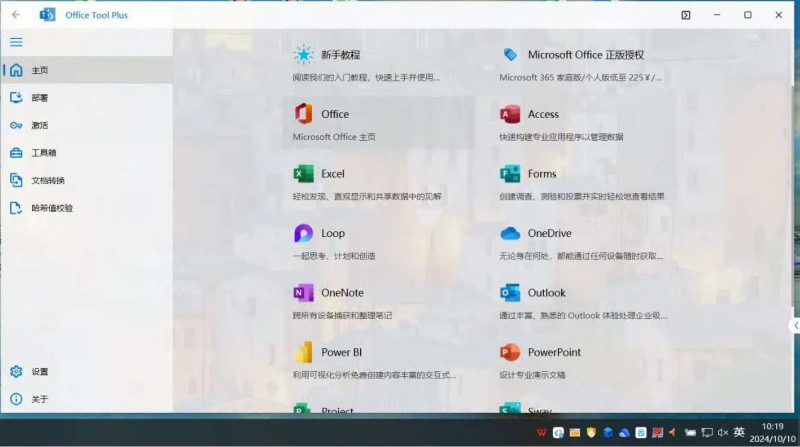Open the 部署 page in sidebar
800x447 pixels.
coord(87,97)
